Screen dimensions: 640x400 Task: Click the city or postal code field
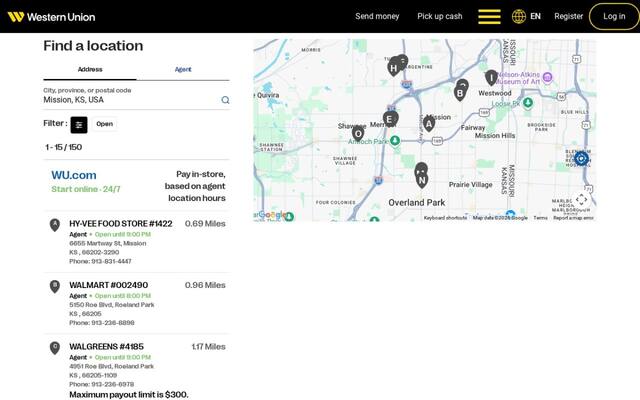click(x=131, y=100)
